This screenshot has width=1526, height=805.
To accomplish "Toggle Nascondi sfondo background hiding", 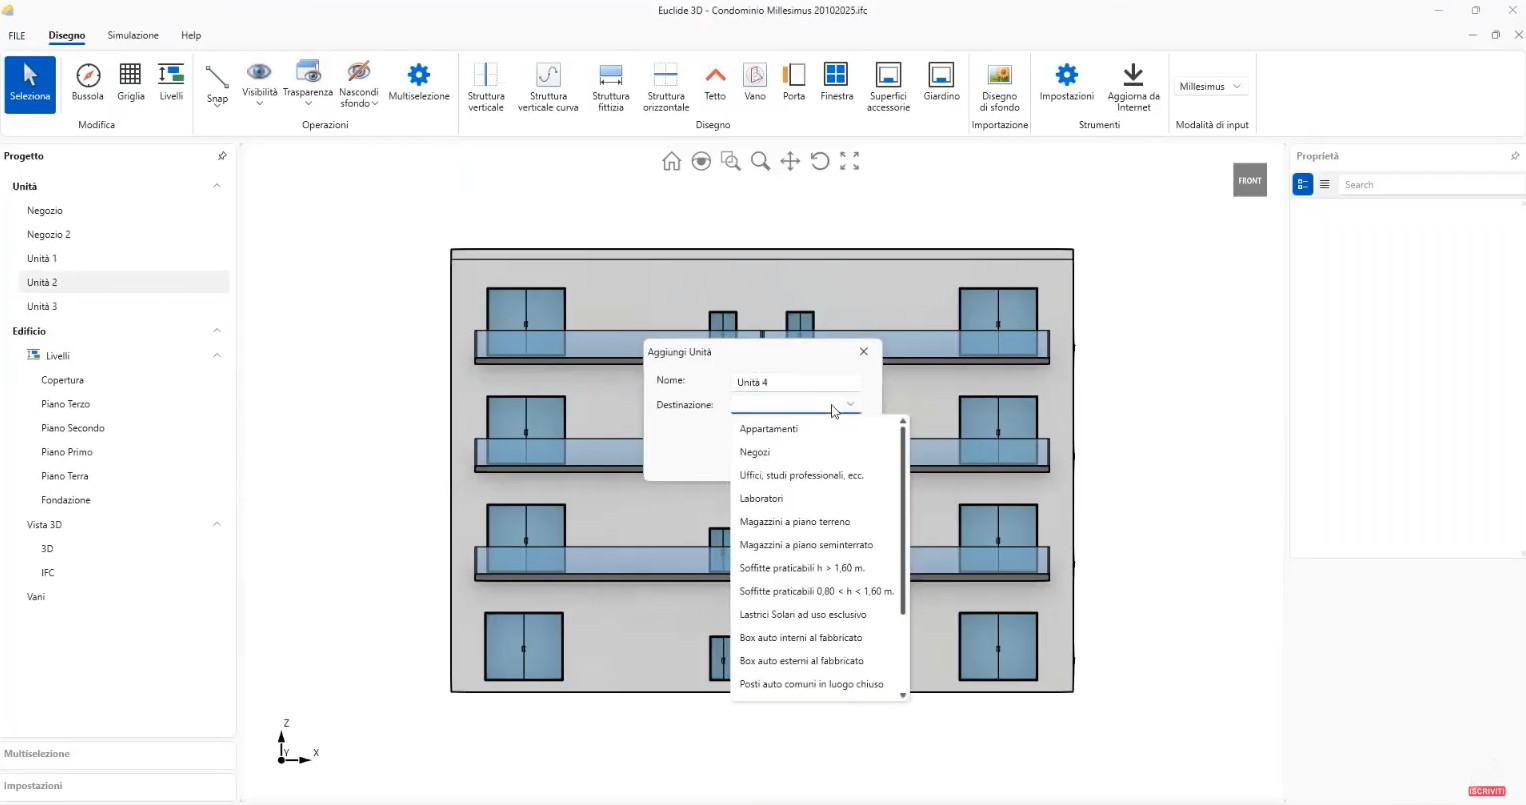I will click(x=358, y=79).
